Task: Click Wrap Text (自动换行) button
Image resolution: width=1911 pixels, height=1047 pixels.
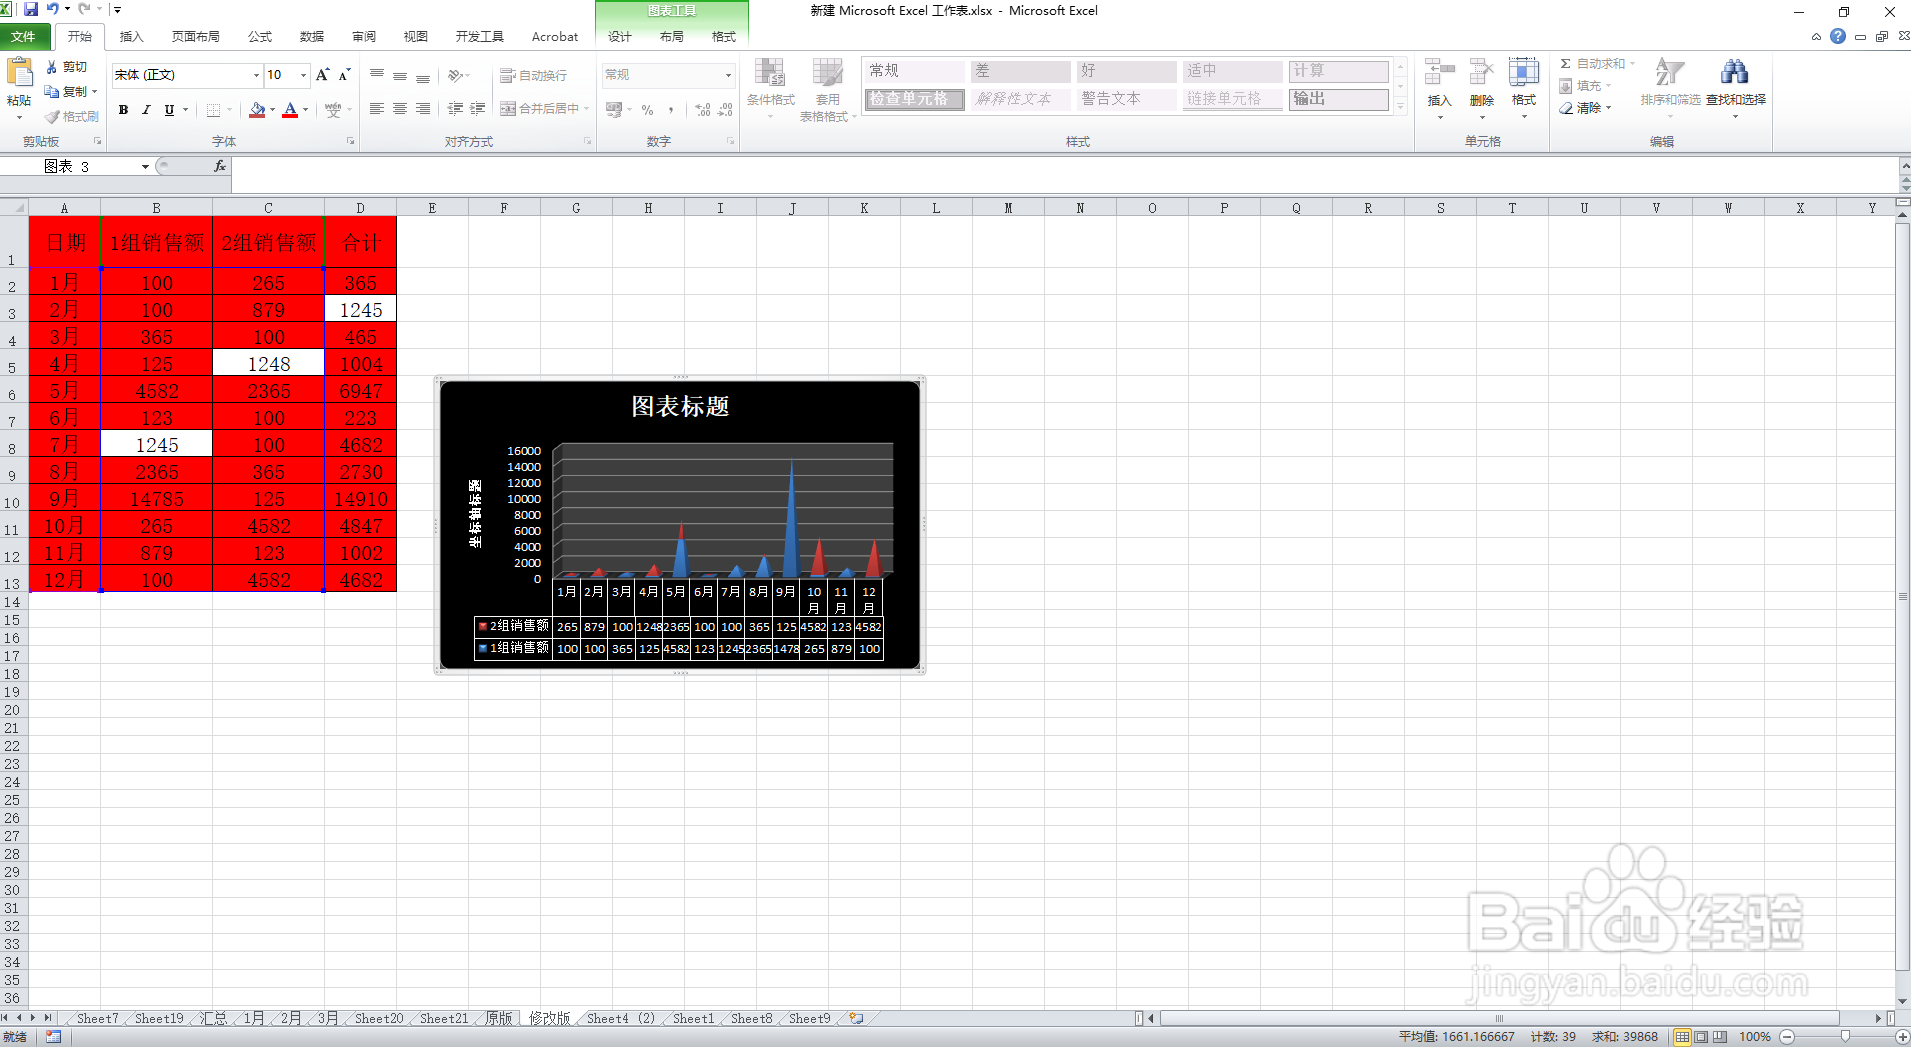Action: coord(533,75)
